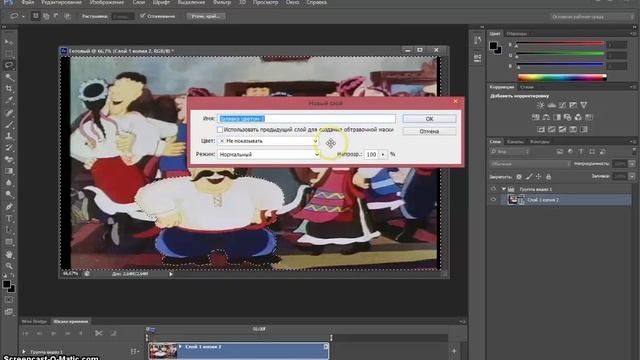The image size is (640, 360).
Task: Switch to the Образцы swatches tab
Action: (516, 34)
